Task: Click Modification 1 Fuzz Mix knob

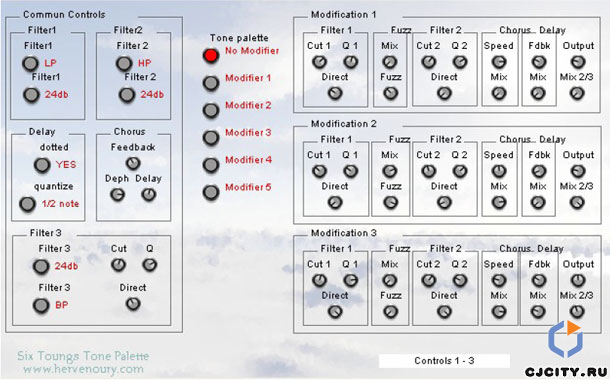Action: point(389,62)
